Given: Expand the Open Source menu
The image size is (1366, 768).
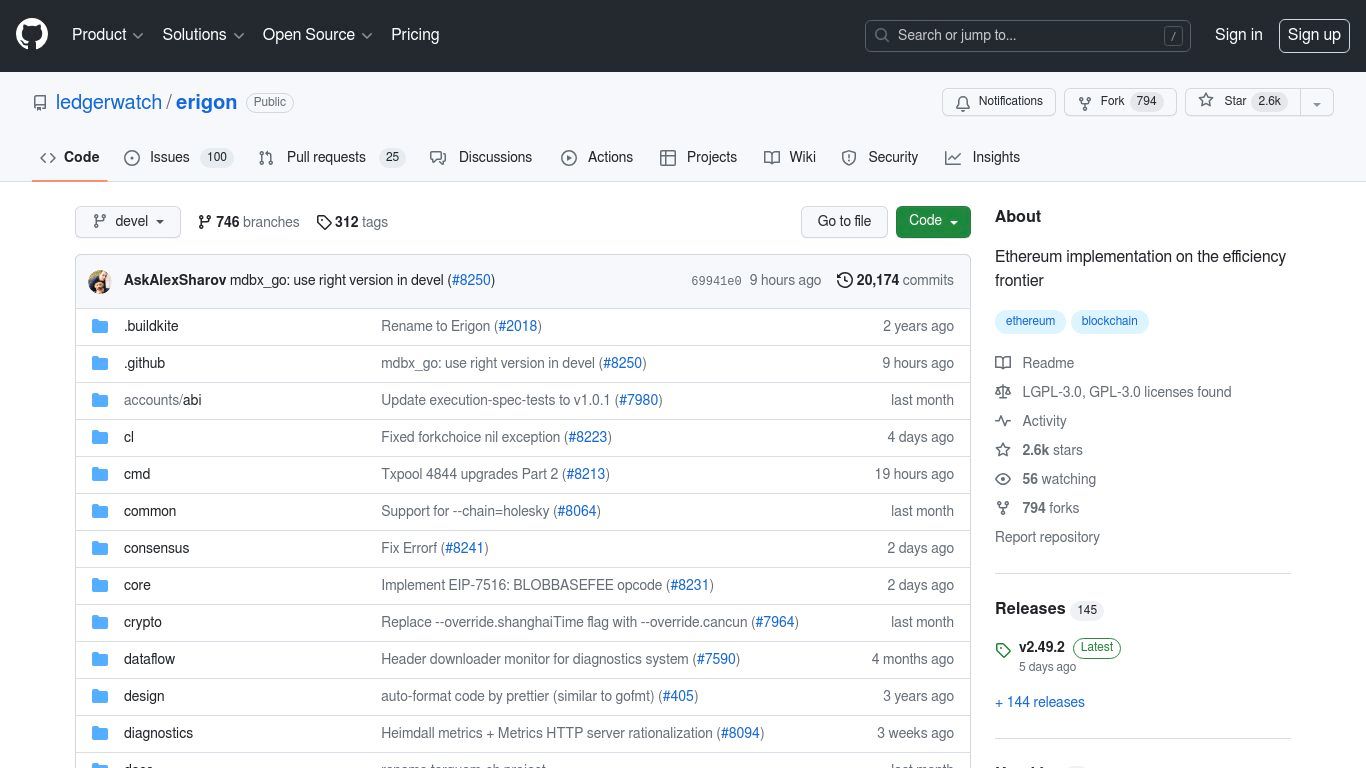Looking at the screenshot, I should (x=318, y=35).
